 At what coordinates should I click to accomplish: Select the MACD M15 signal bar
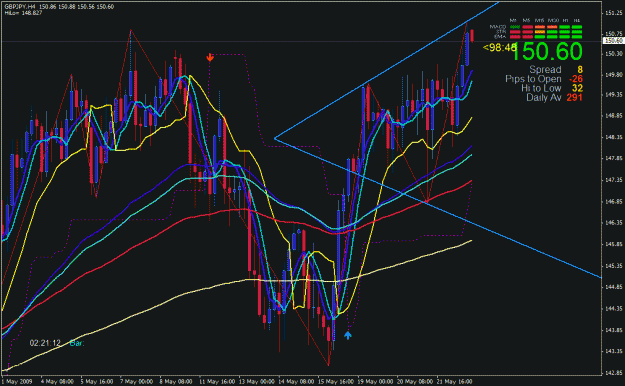(x=540, y=27)
